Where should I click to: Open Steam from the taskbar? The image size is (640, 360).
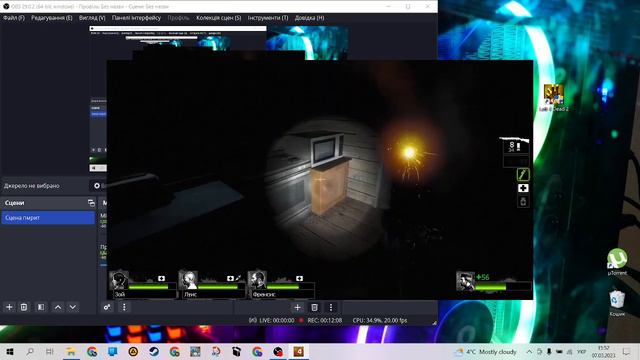[x=154, y=351]
